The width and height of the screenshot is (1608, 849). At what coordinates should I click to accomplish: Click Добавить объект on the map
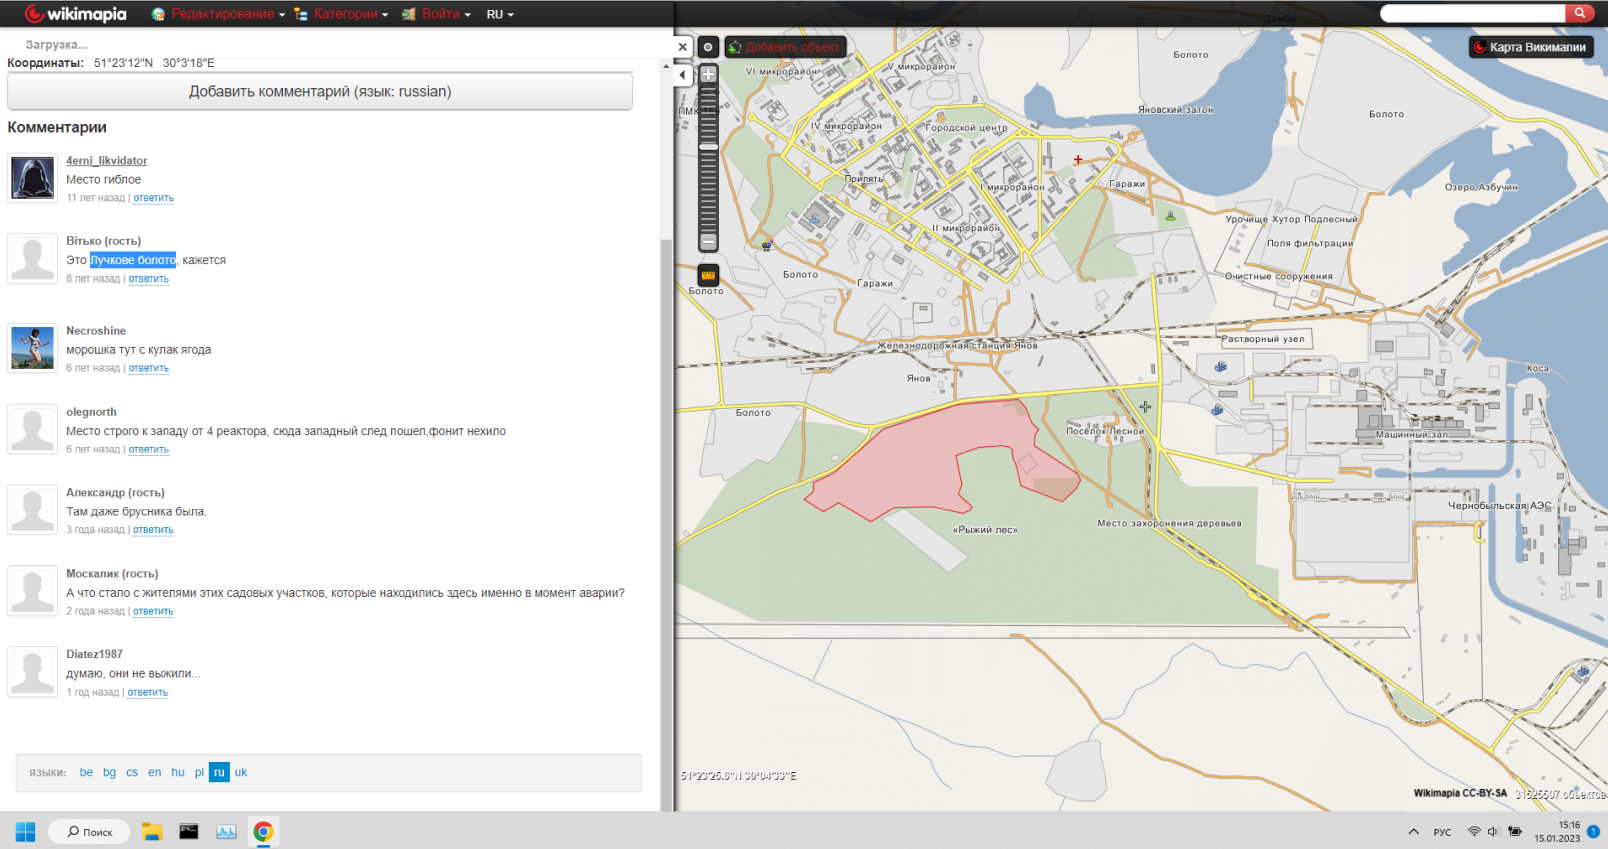tap(786, 47)
